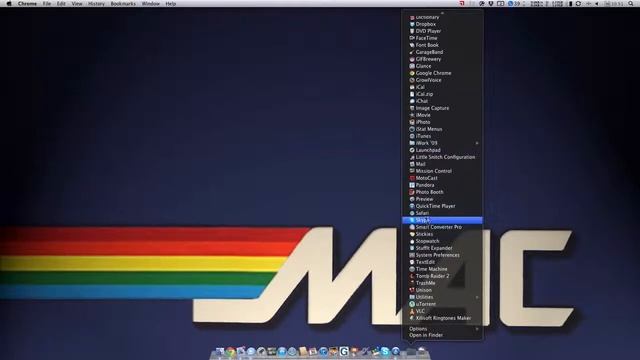Launch iMovie from the applications list
The width and height of the screenshot is (640, 360).
(x=442, y=115)
